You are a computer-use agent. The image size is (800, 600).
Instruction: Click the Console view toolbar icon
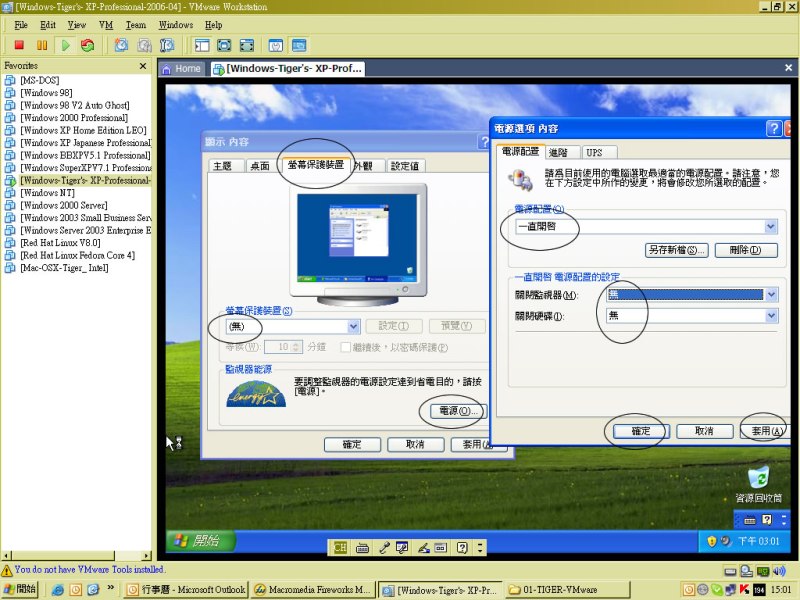[299, 45]
